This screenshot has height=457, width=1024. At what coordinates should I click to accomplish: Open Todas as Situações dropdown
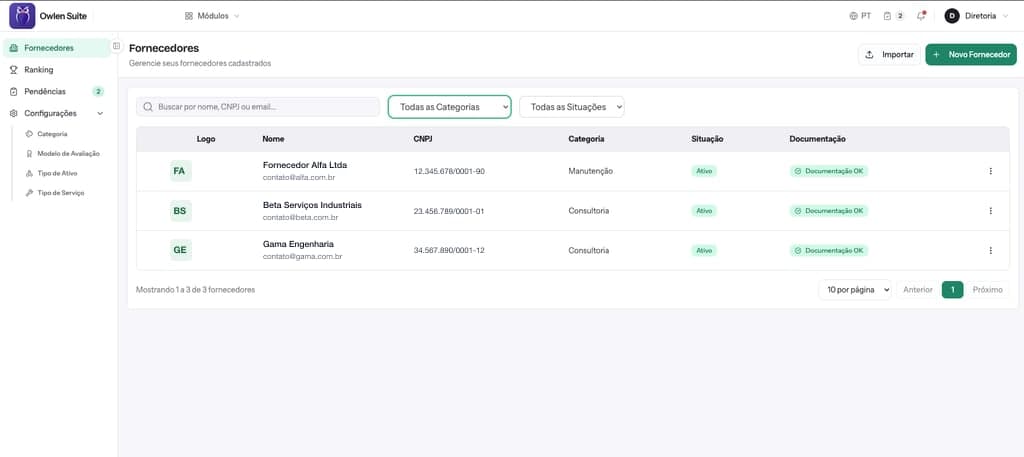coord(571,107)
